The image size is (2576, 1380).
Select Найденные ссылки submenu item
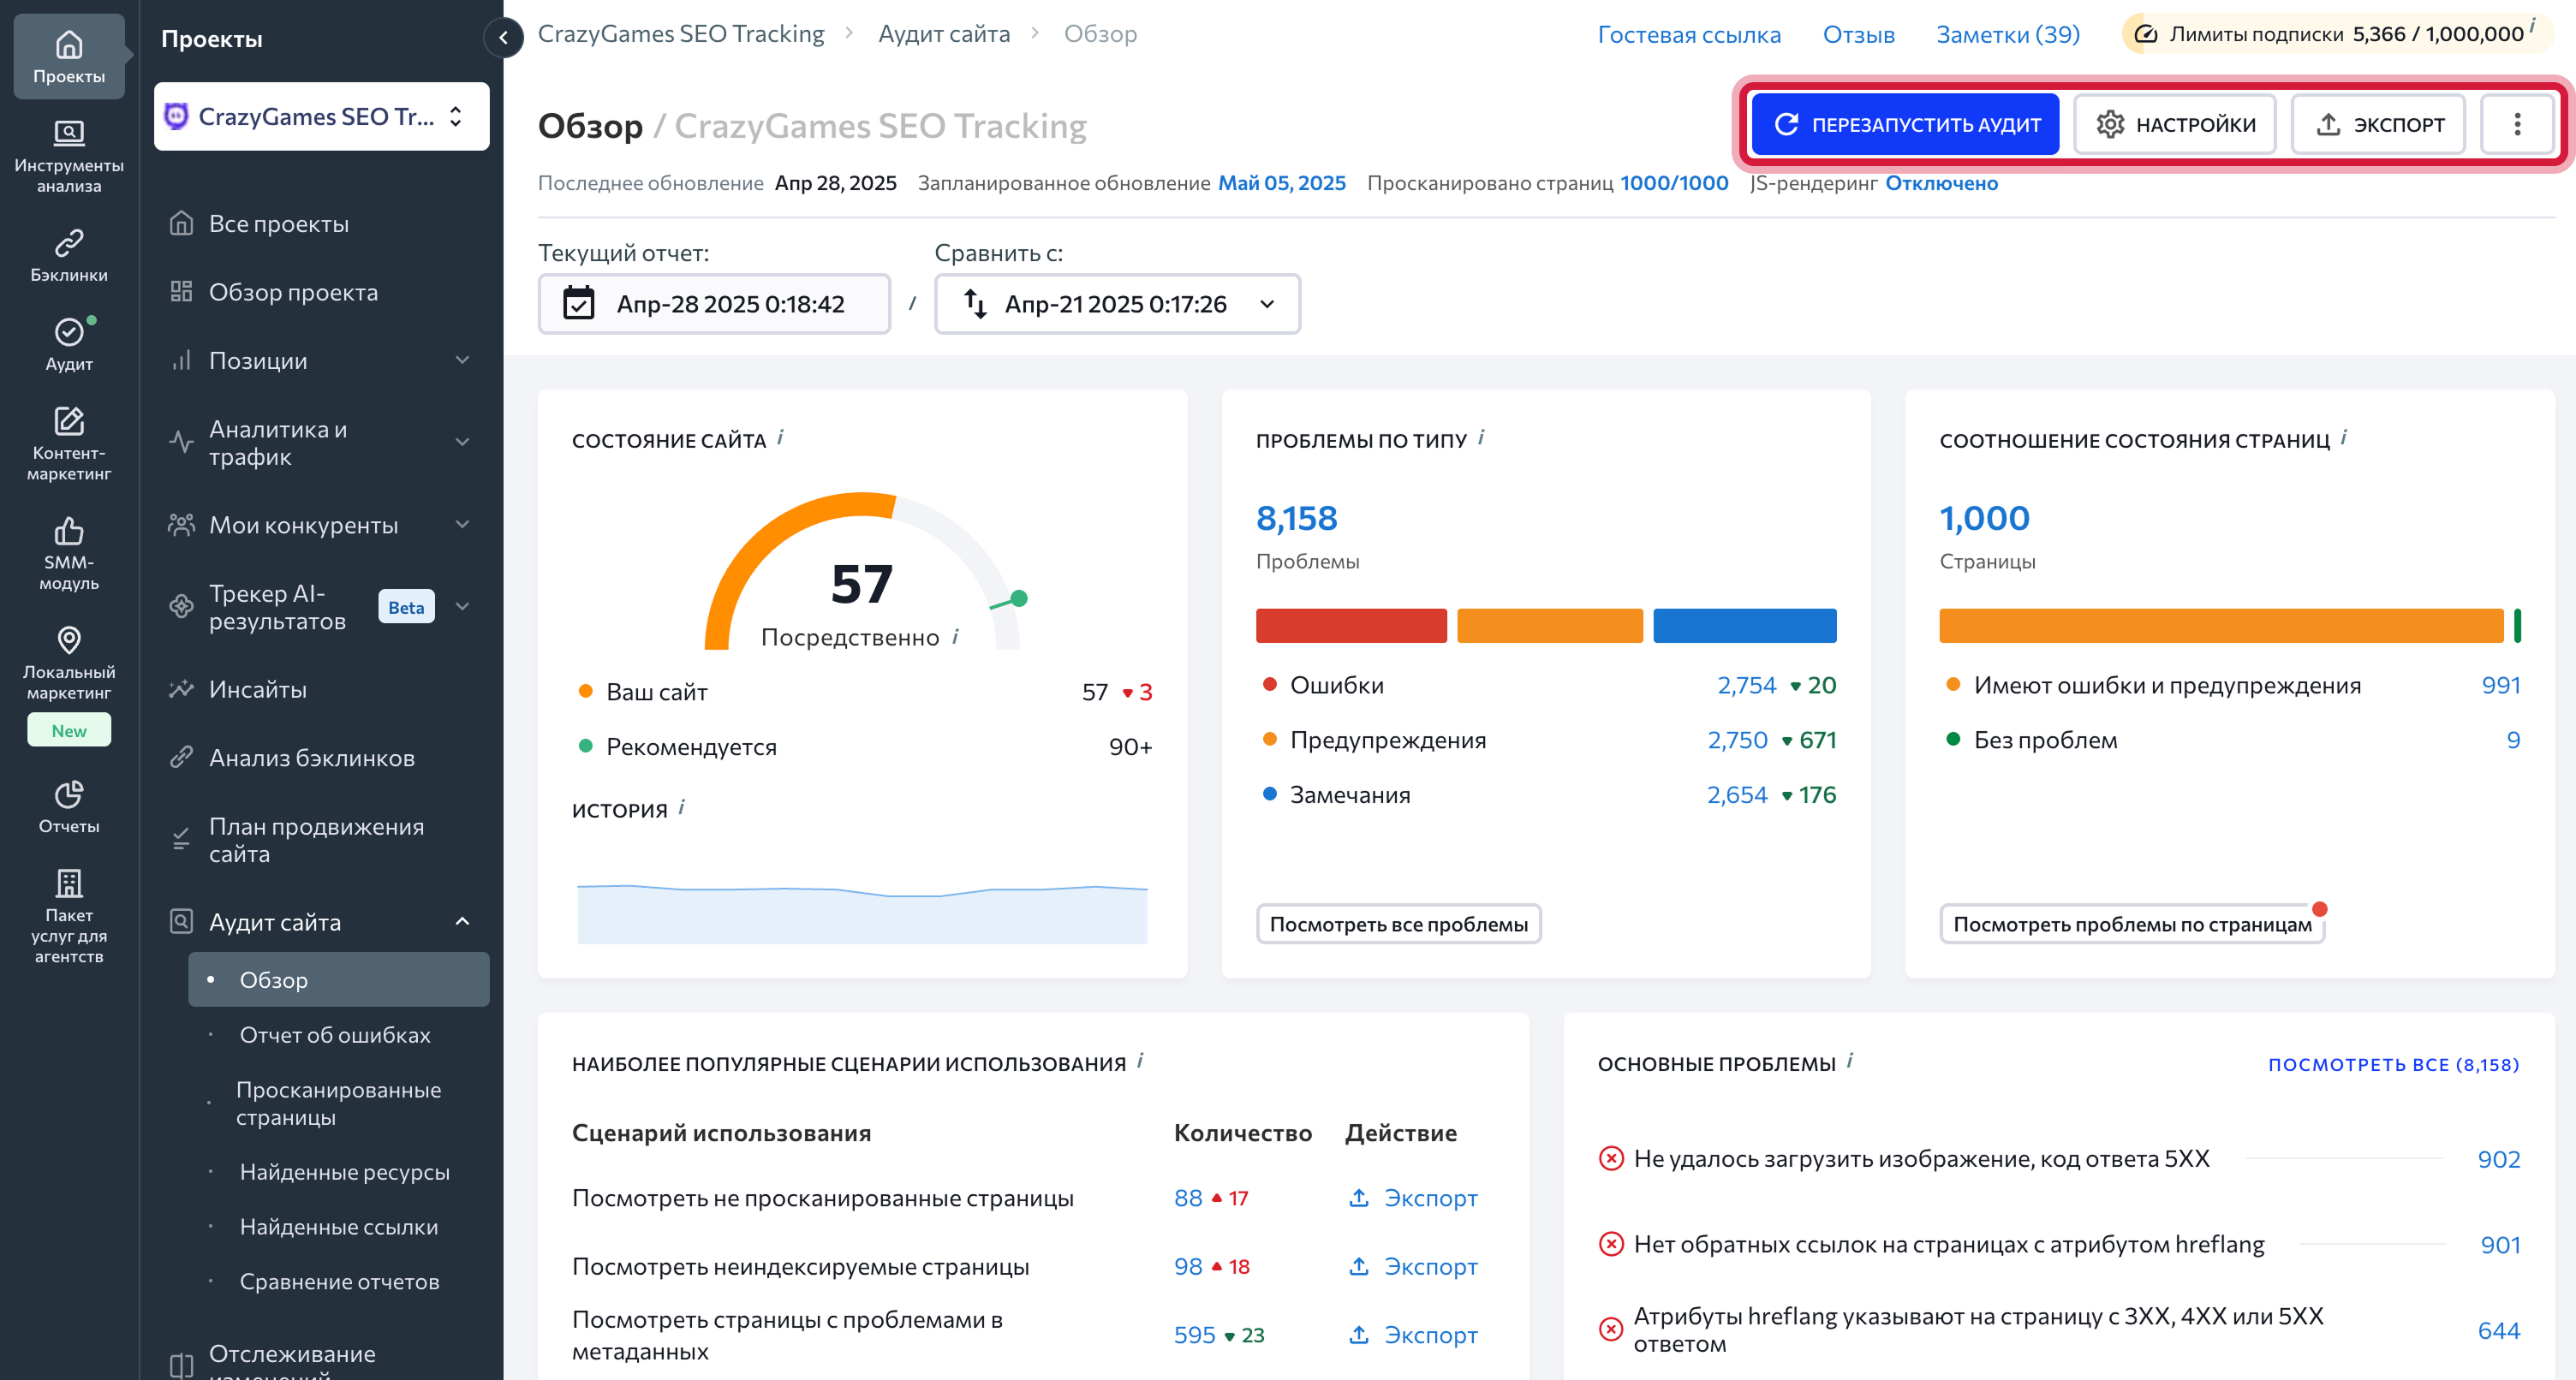(x=338, y=1226)
